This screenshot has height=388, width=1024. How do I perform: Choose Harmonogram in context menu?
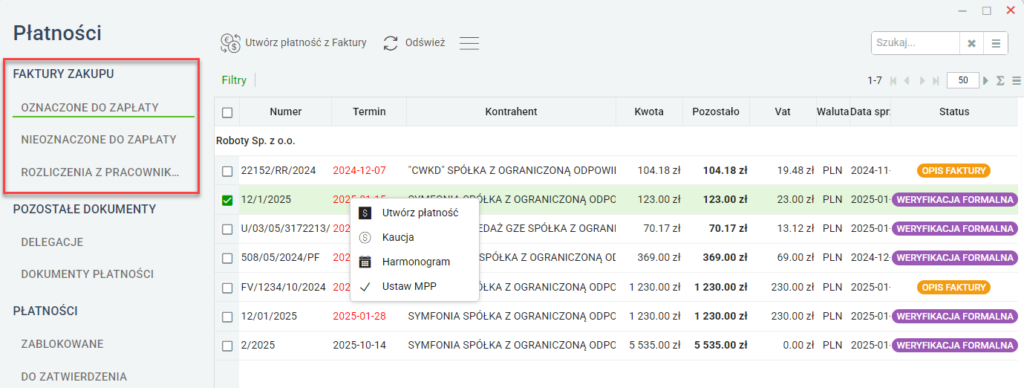point(415,261)
